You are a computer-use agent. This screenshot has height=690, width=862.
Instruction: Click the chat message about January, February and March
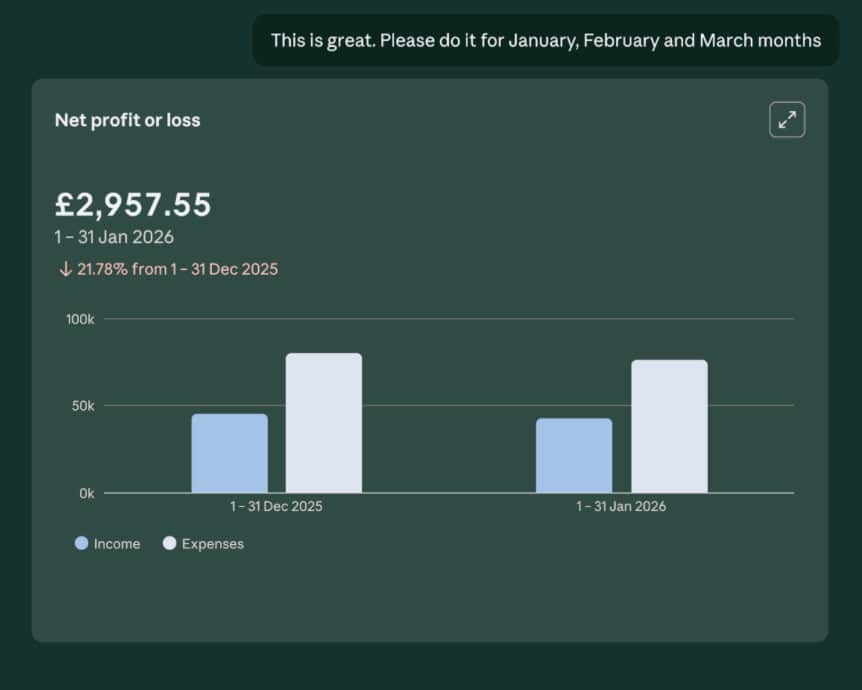point(546,41)
